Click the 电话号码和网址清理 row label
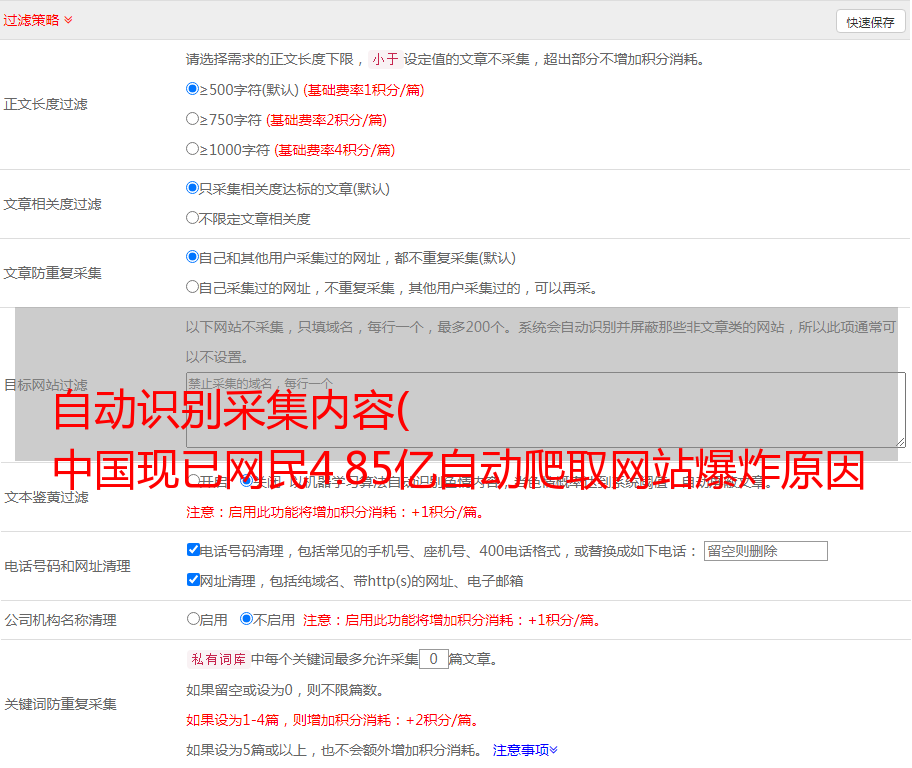This screenshot has height=768, width=912. [67, 566]
